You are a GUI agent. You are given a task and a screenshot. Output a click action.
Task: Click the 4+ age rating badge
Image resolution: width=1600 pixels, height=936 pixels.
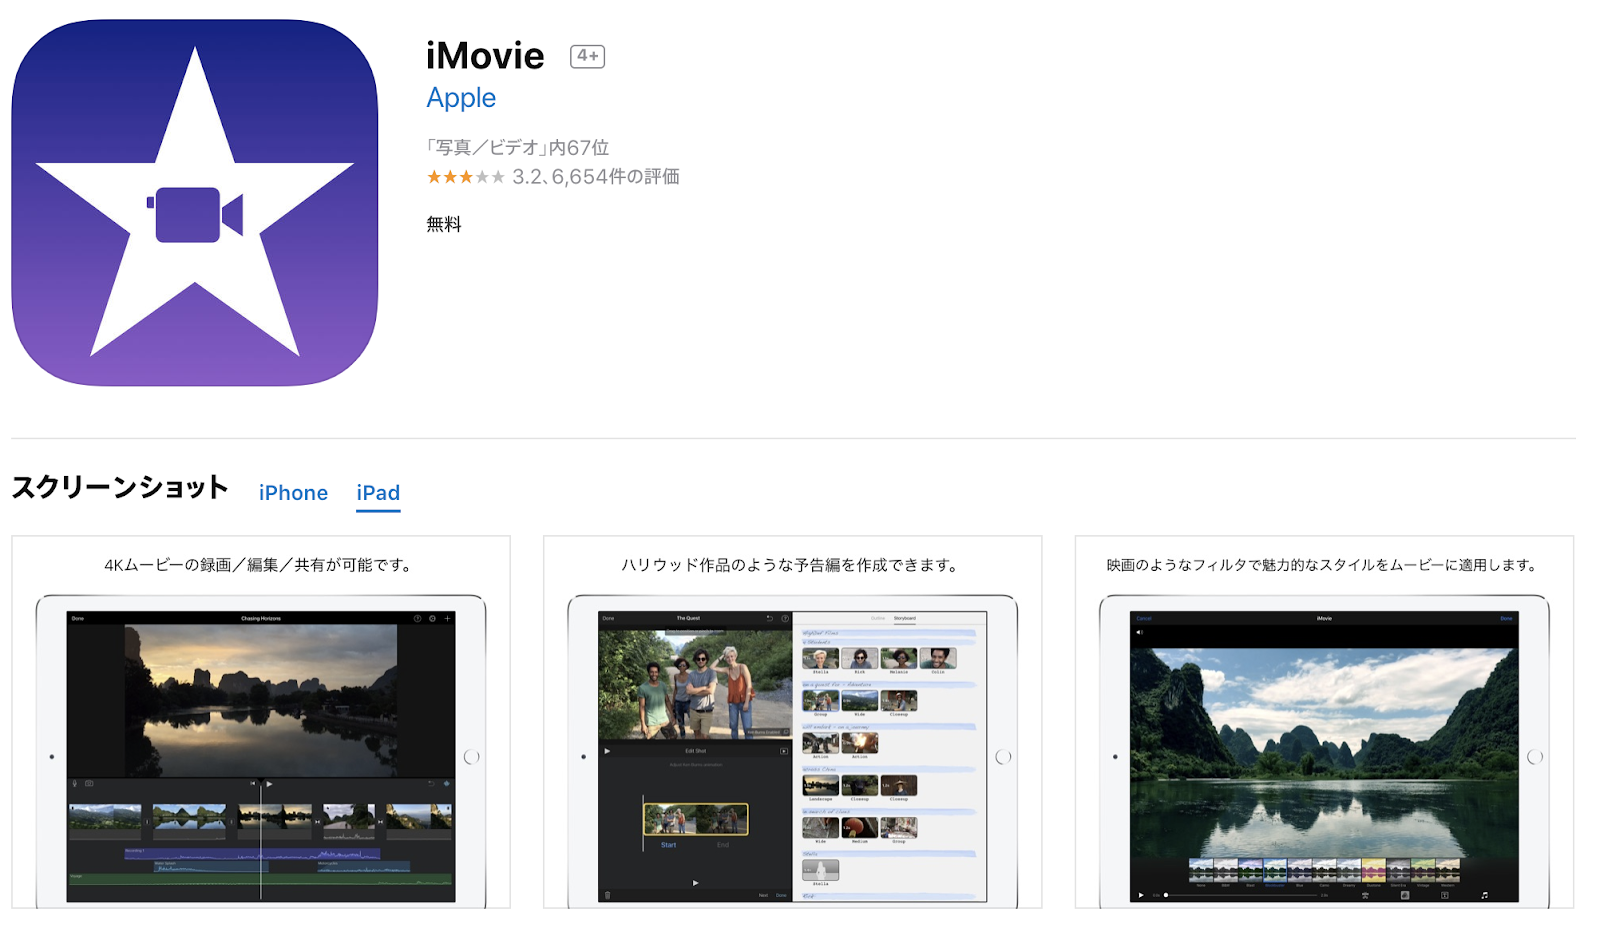click(588, 56)
